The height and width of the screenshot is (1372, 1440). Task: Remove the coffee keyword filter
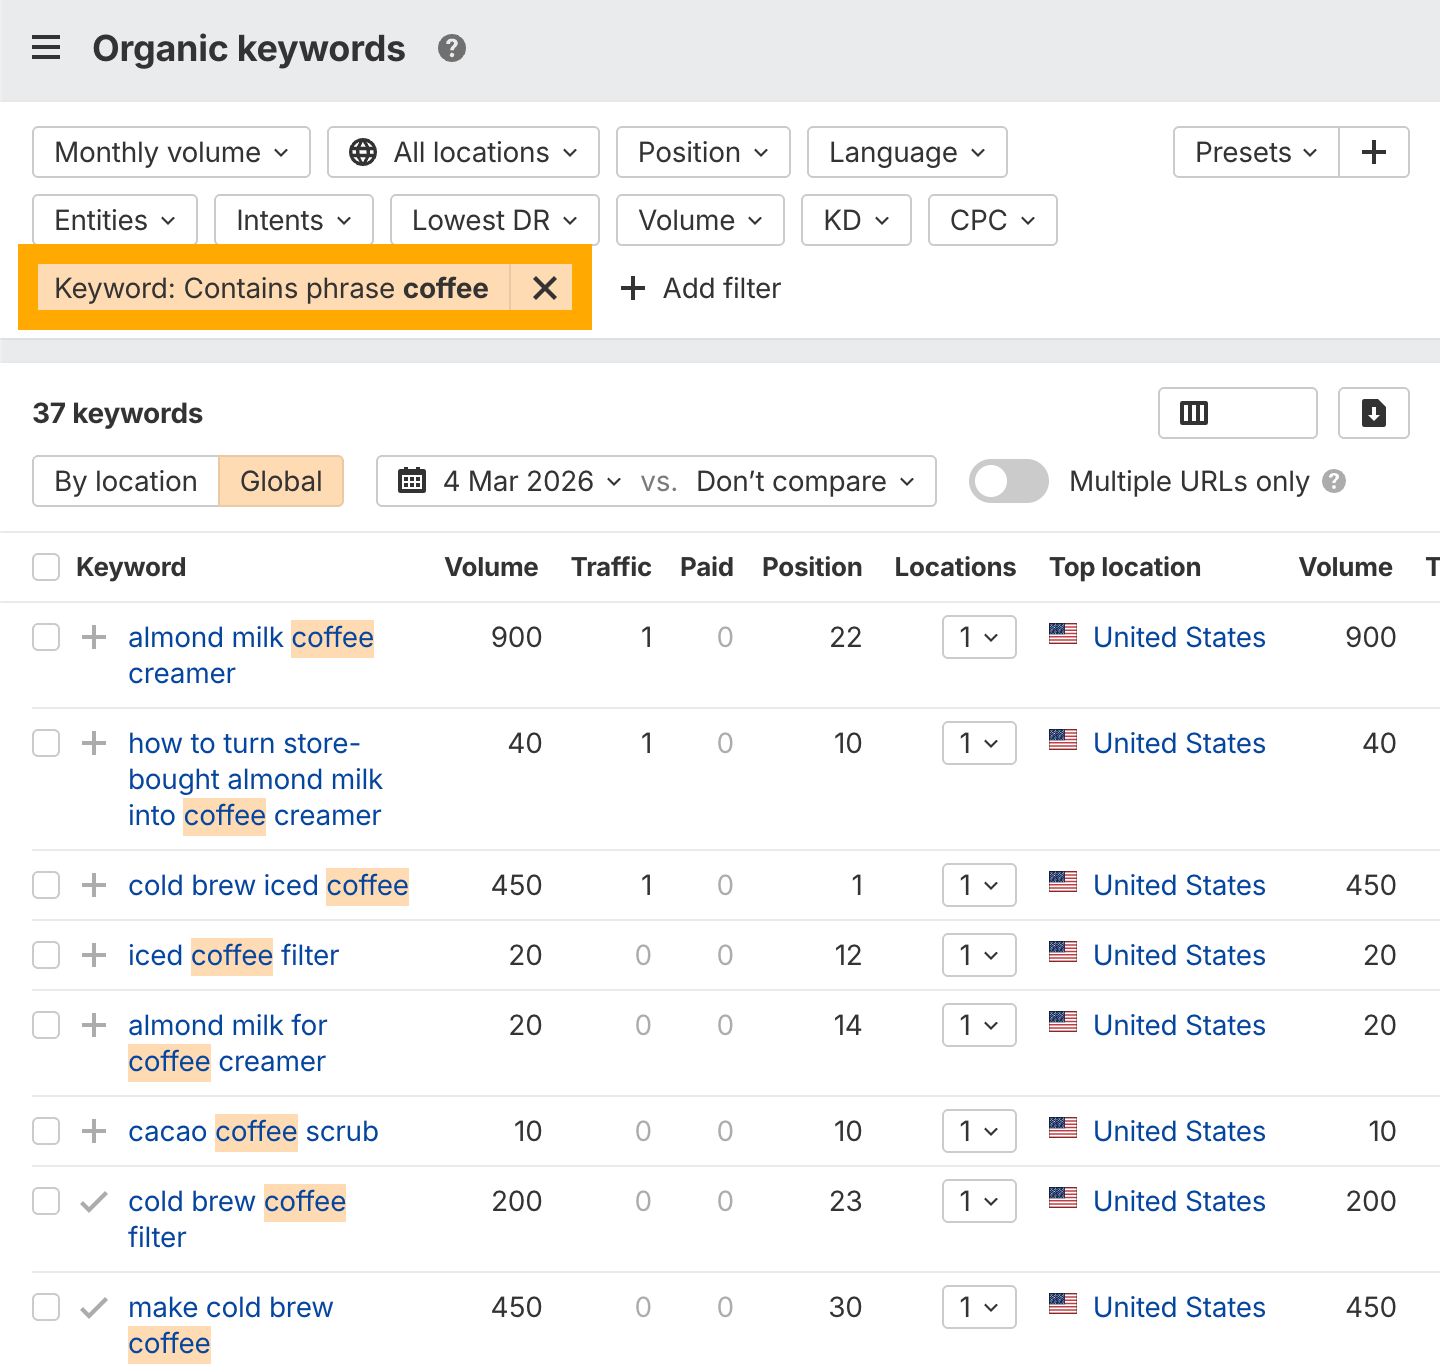pyautogui.click(x=544, y=288)
